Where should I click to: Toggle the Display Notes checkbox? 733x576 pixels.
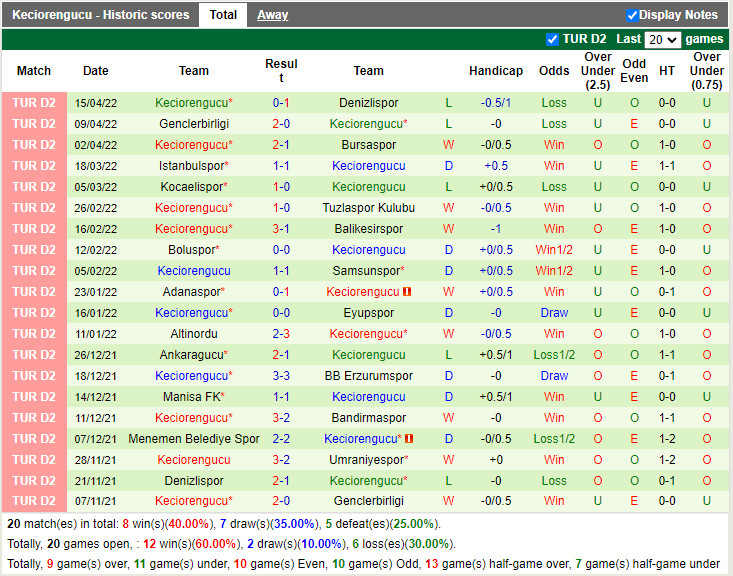632,15
